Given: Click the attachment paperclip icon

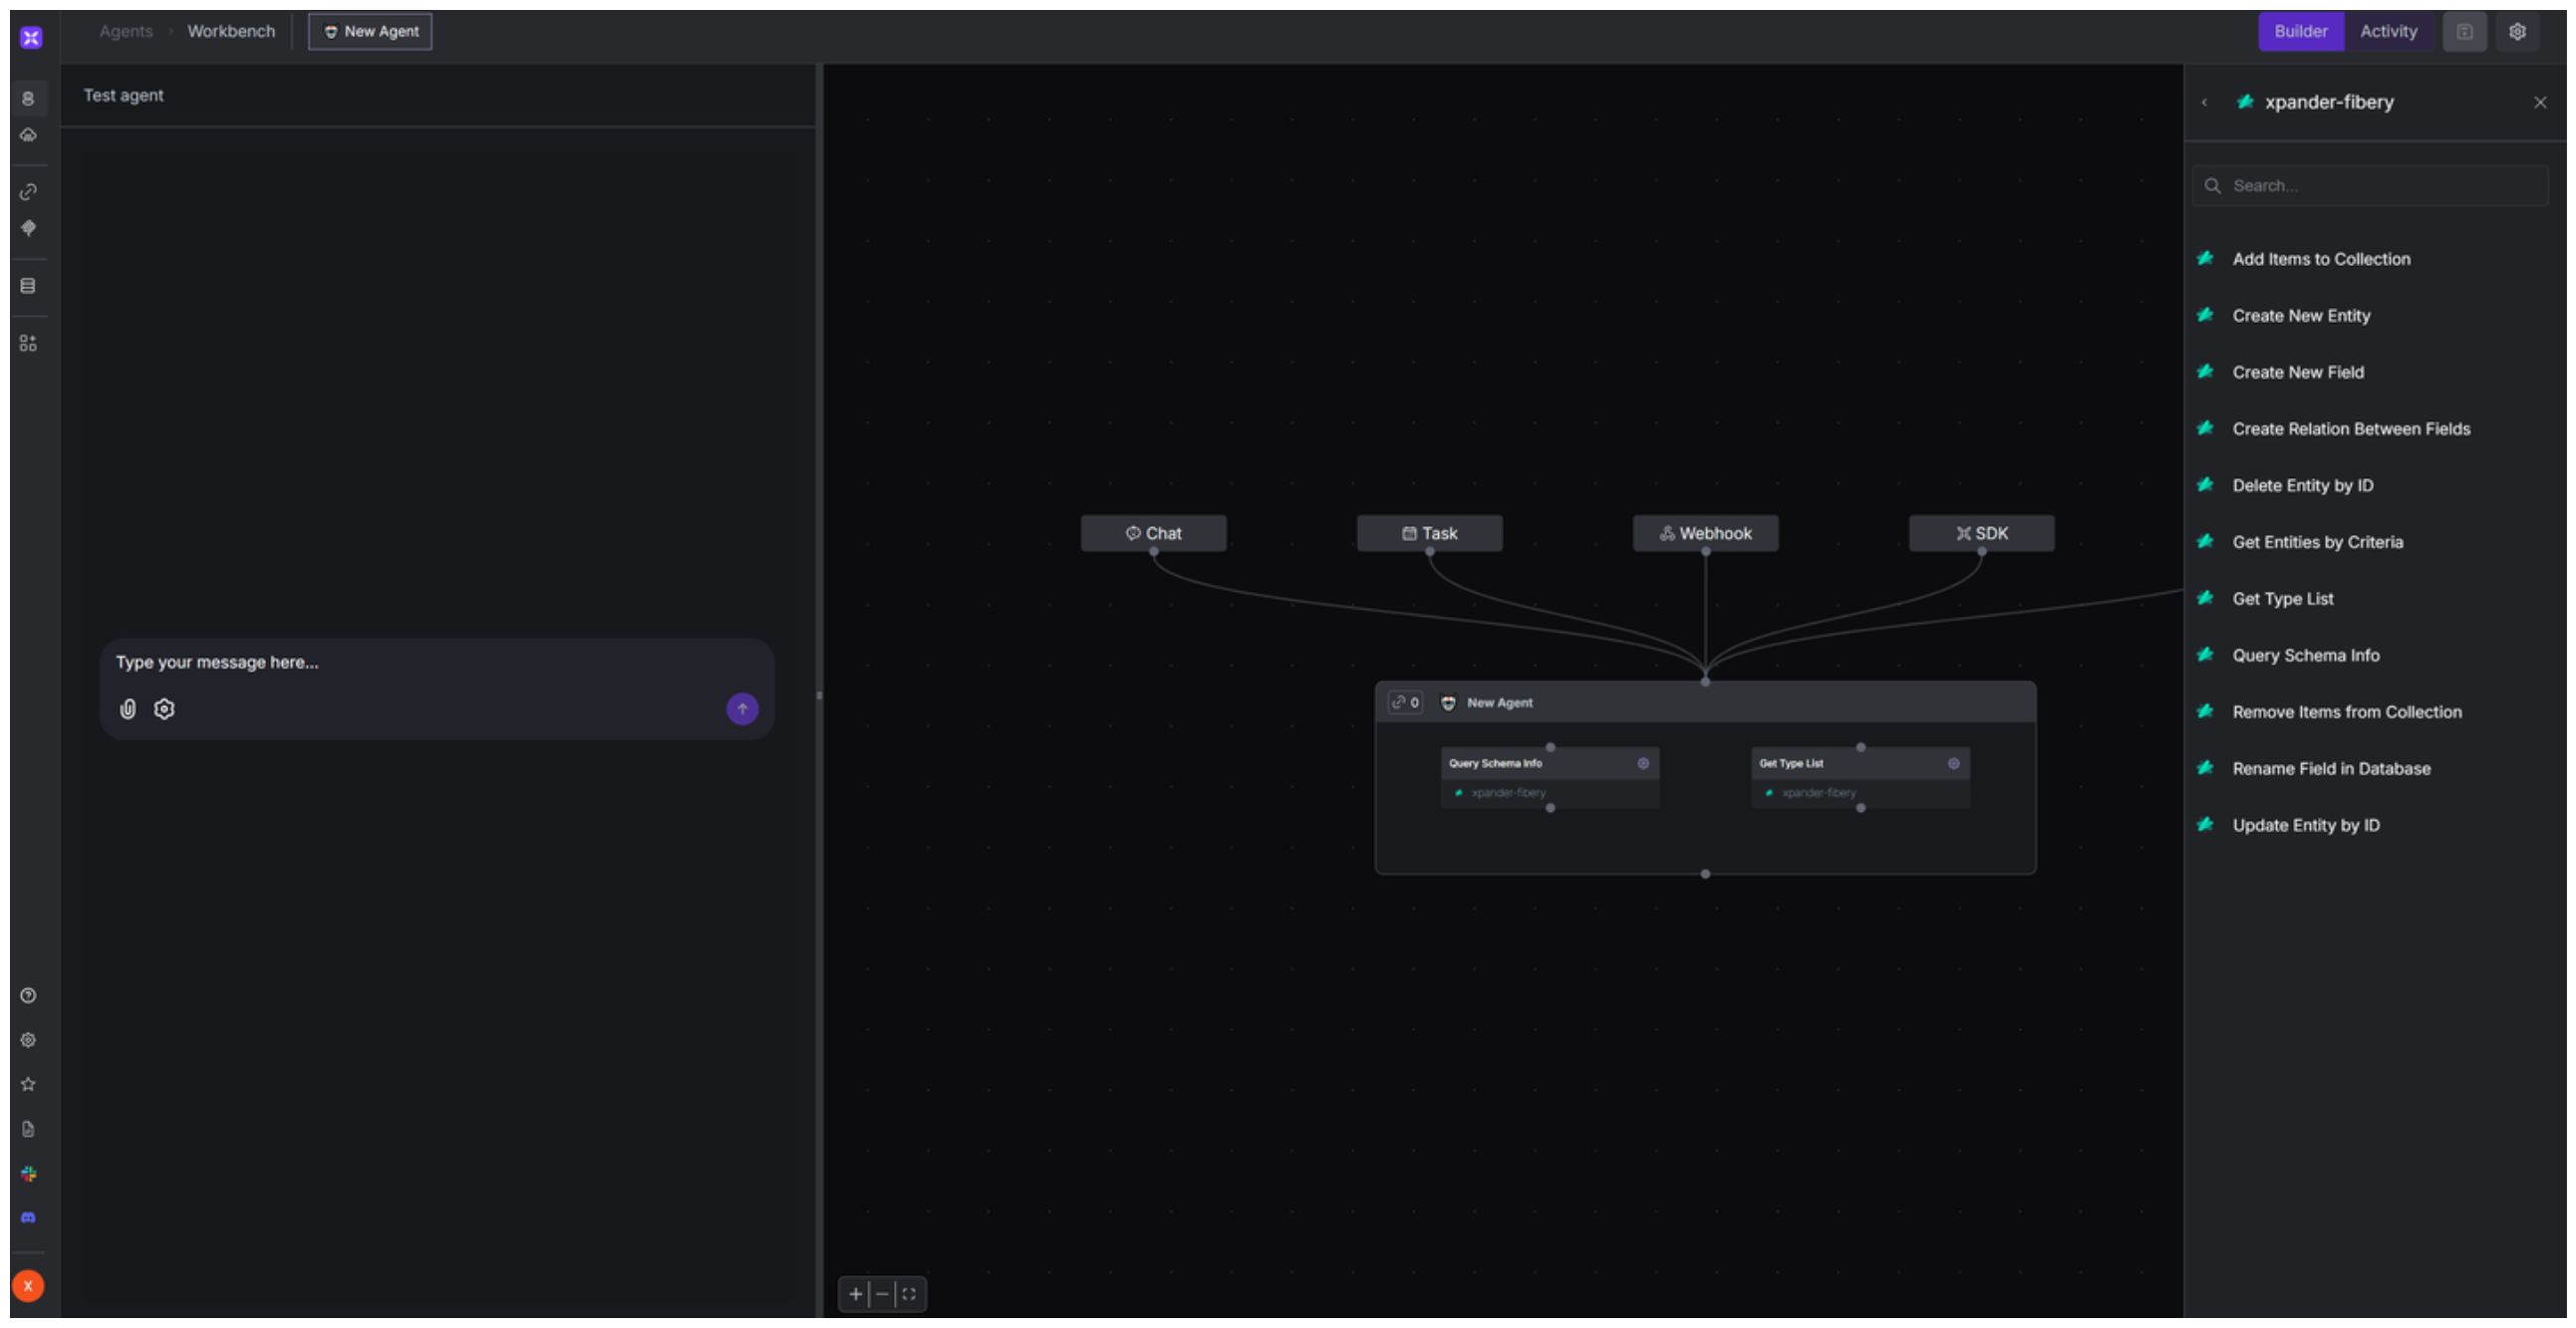Looking at the screenshot, I should pyautogui.click(x=128, y=709).
